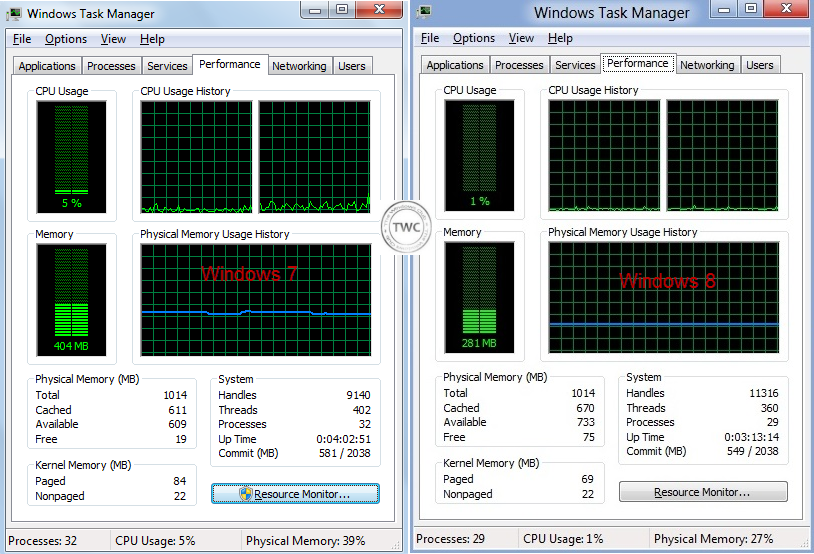Image resolution: width=814 pixels, height=554 pixels.
Task: Click Up Time value 0:03:13:14
Action: [x=751, y=437]
